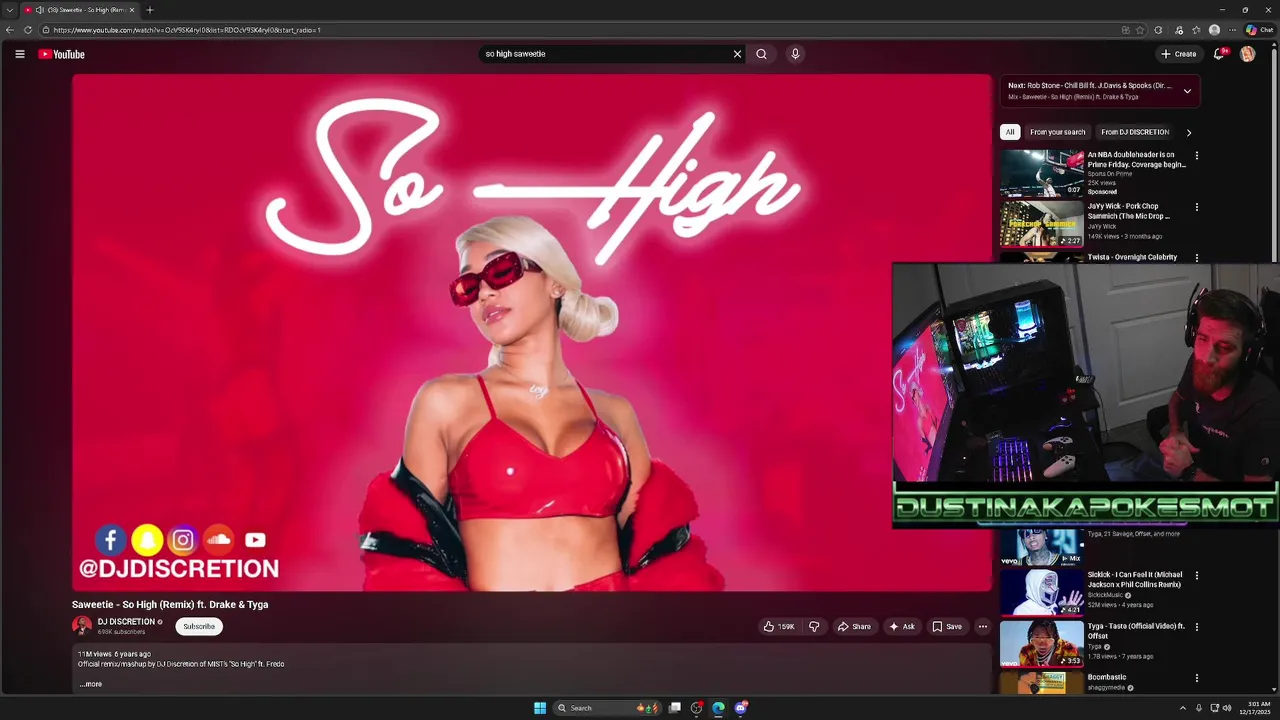Open options for Twista Overnight Celebrity
Screen dimensions: 1280x720
(x=1196, y=258)
